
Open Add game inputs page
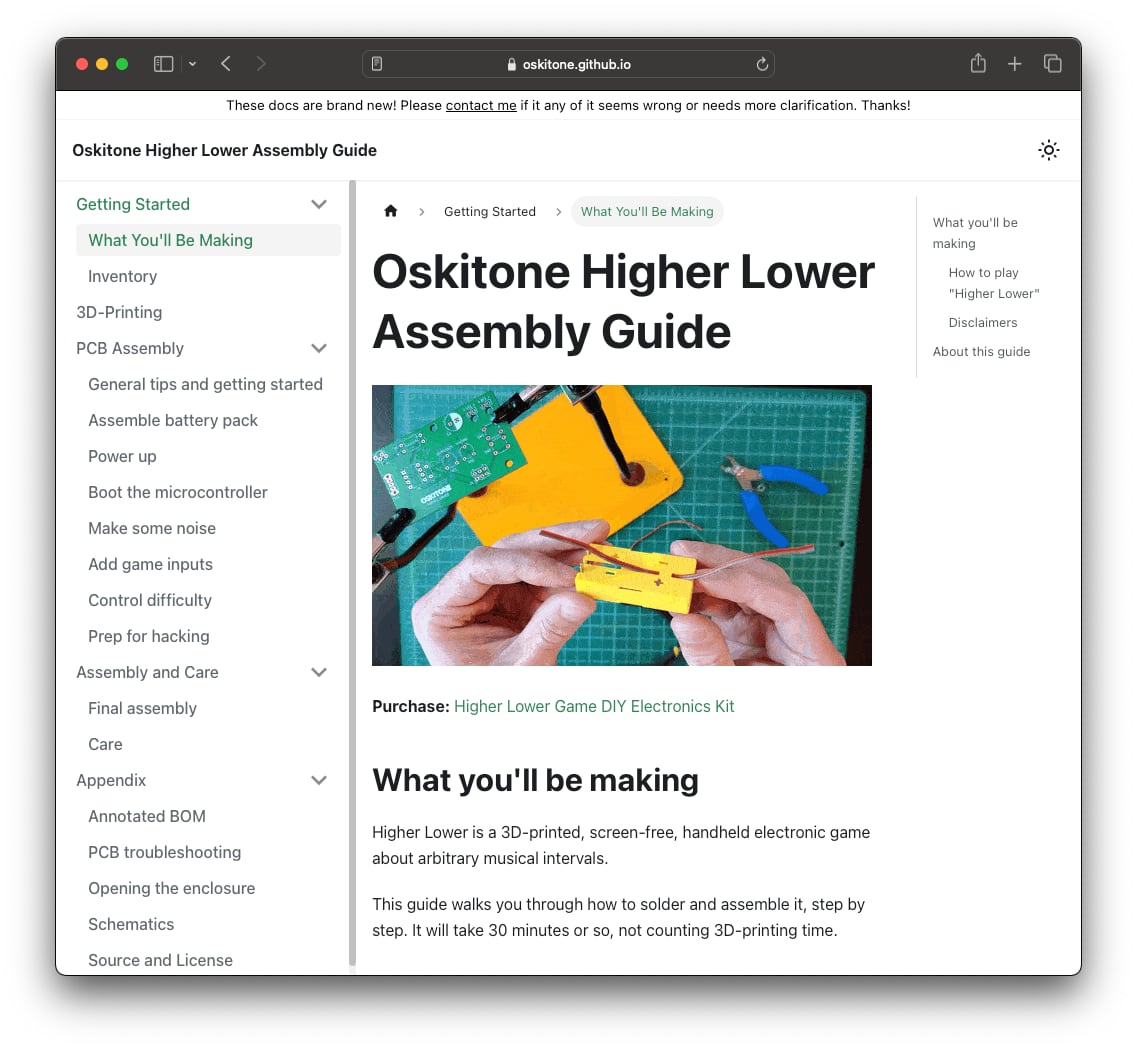point(151,565)
